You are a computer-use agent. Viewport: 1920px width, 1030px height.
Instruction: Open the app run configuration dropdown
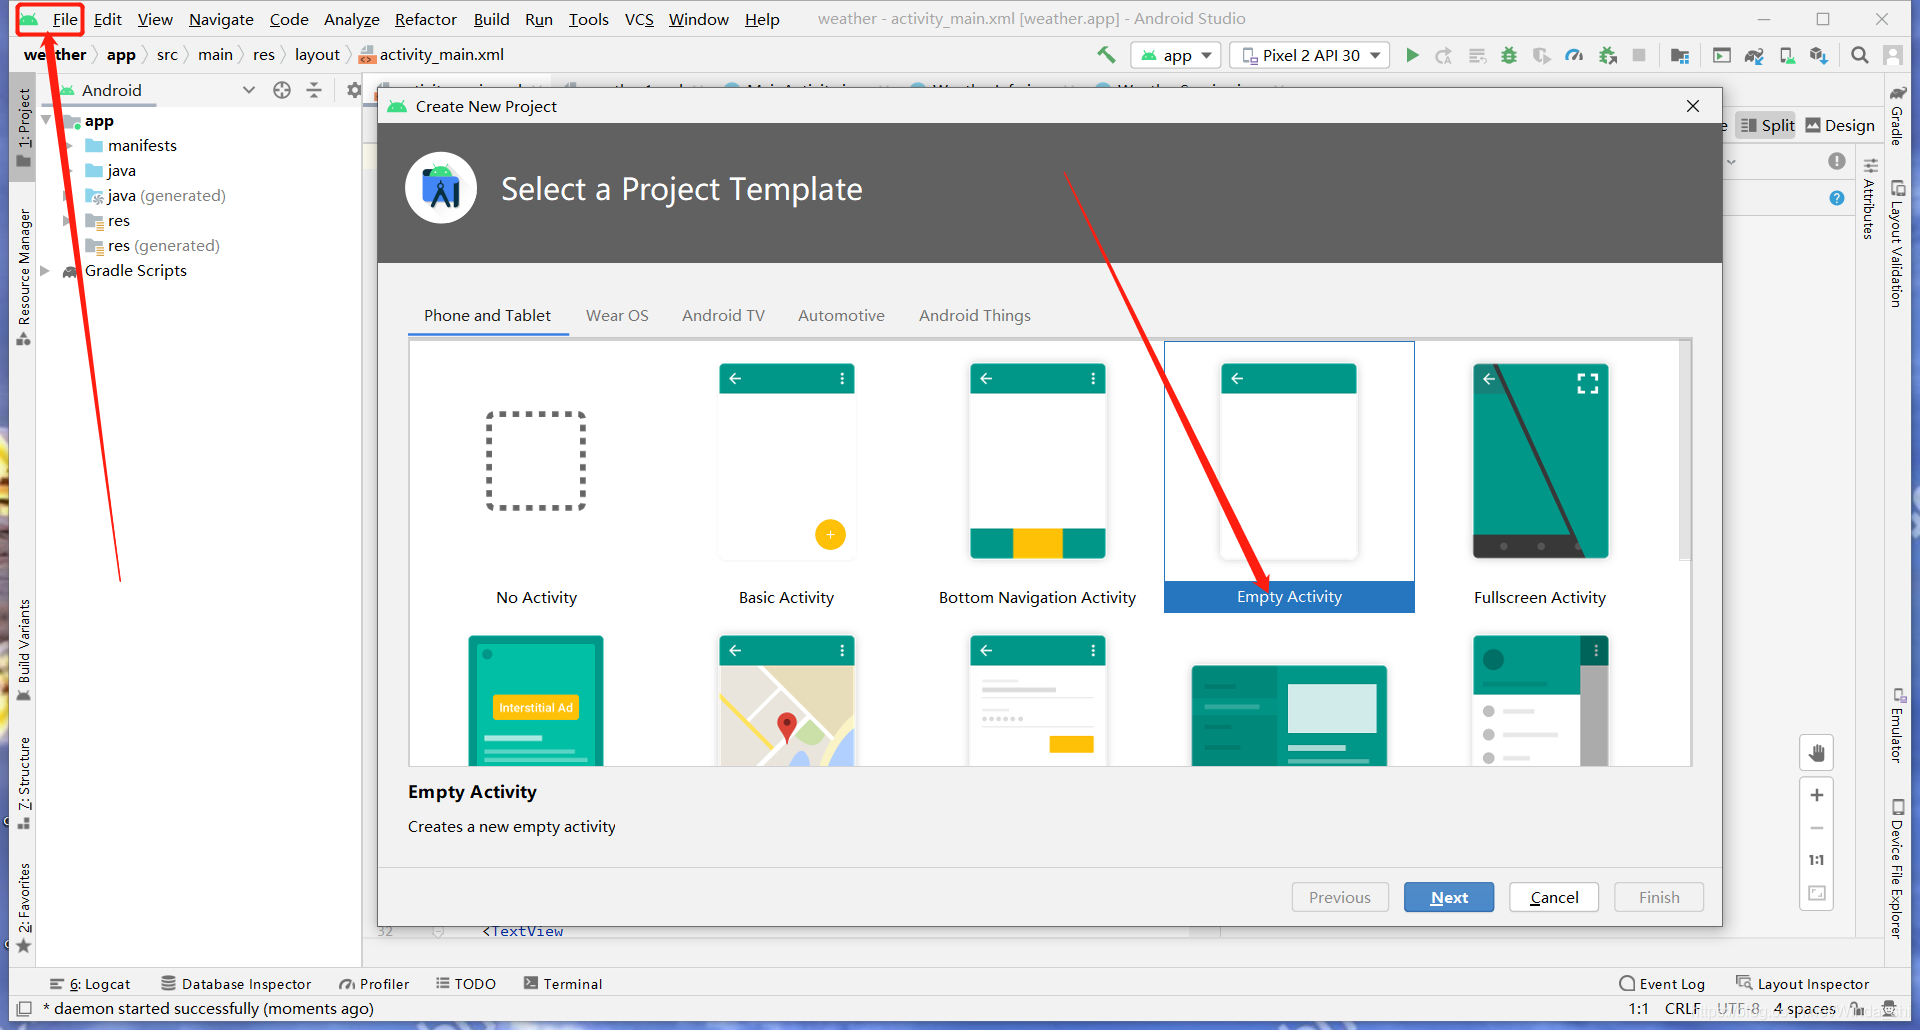(1176, 55)
